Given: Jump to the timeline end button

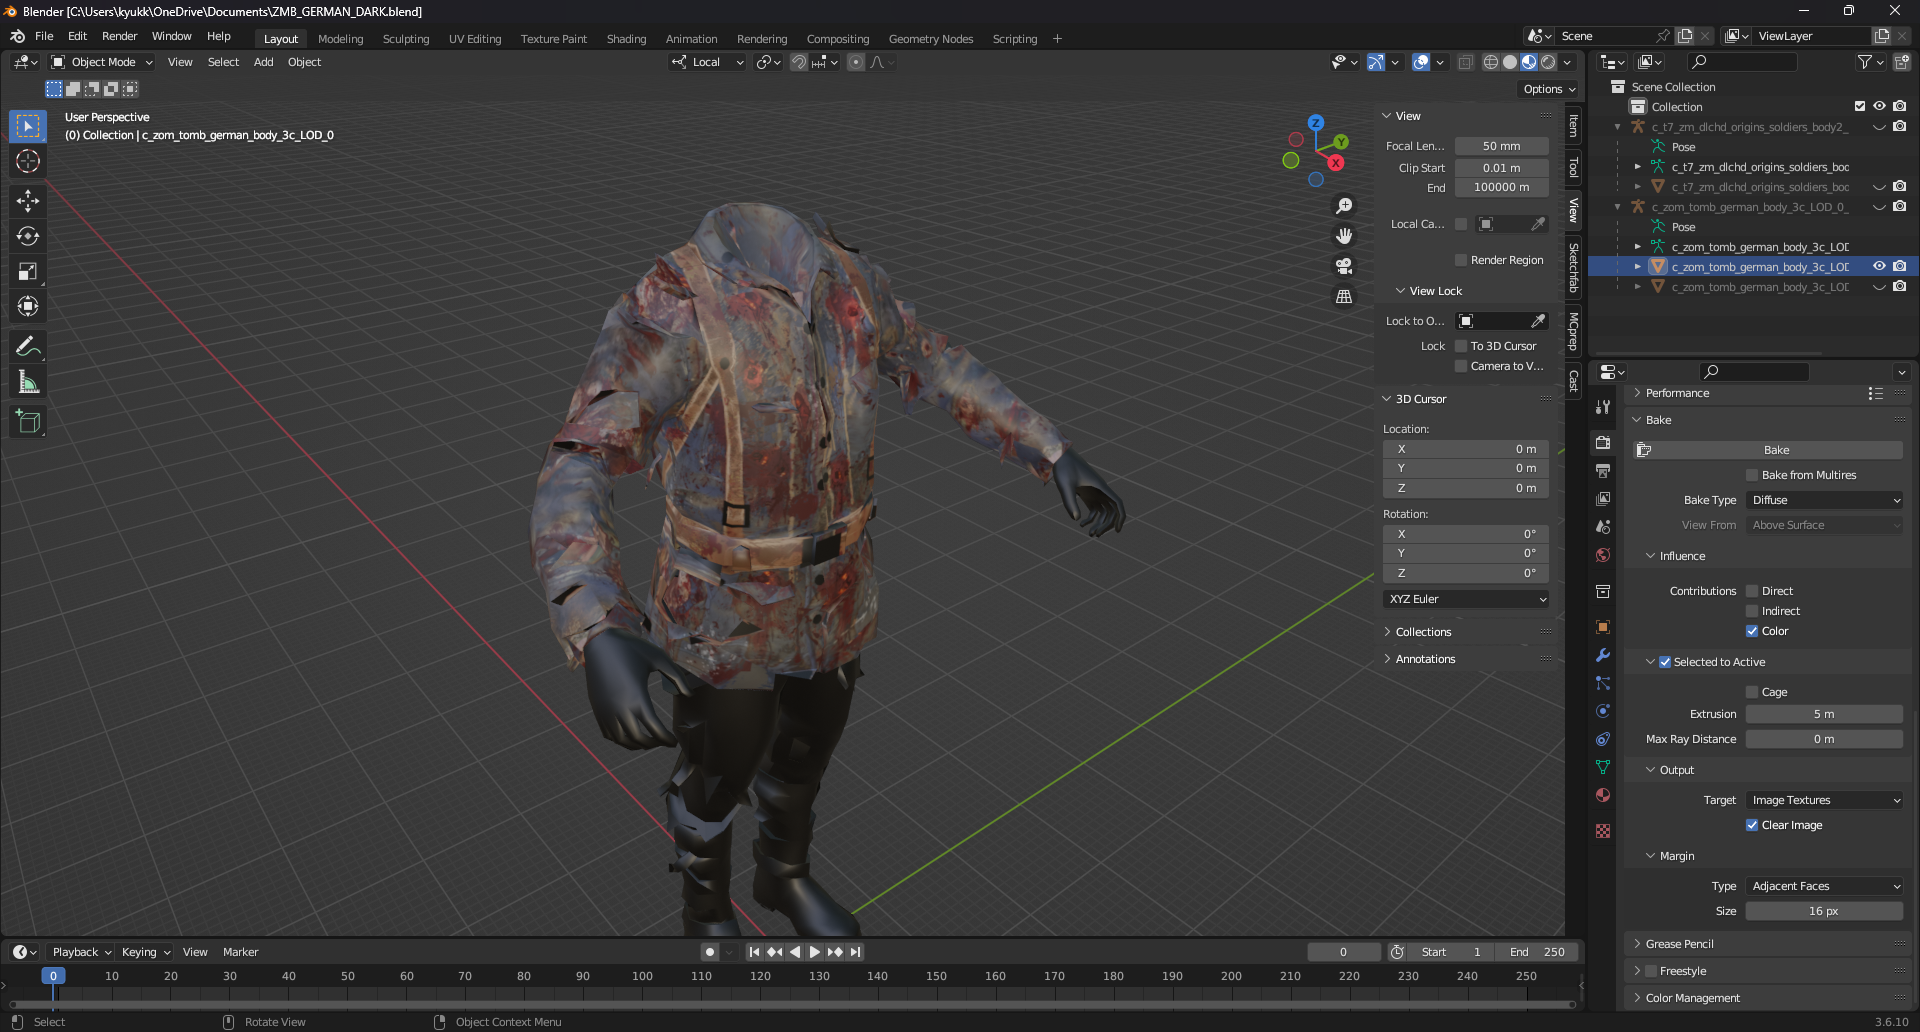Looking at the screenshot, I should point(856,952).
